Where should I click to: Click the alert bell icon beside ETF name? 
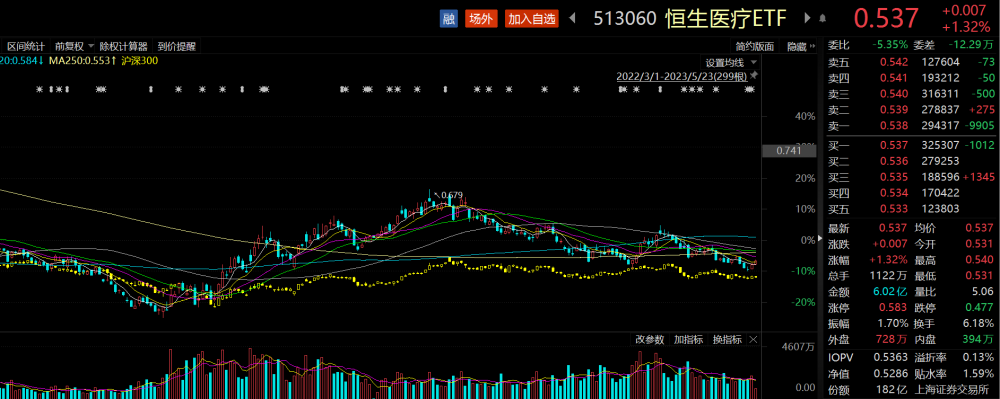[822, 18]
